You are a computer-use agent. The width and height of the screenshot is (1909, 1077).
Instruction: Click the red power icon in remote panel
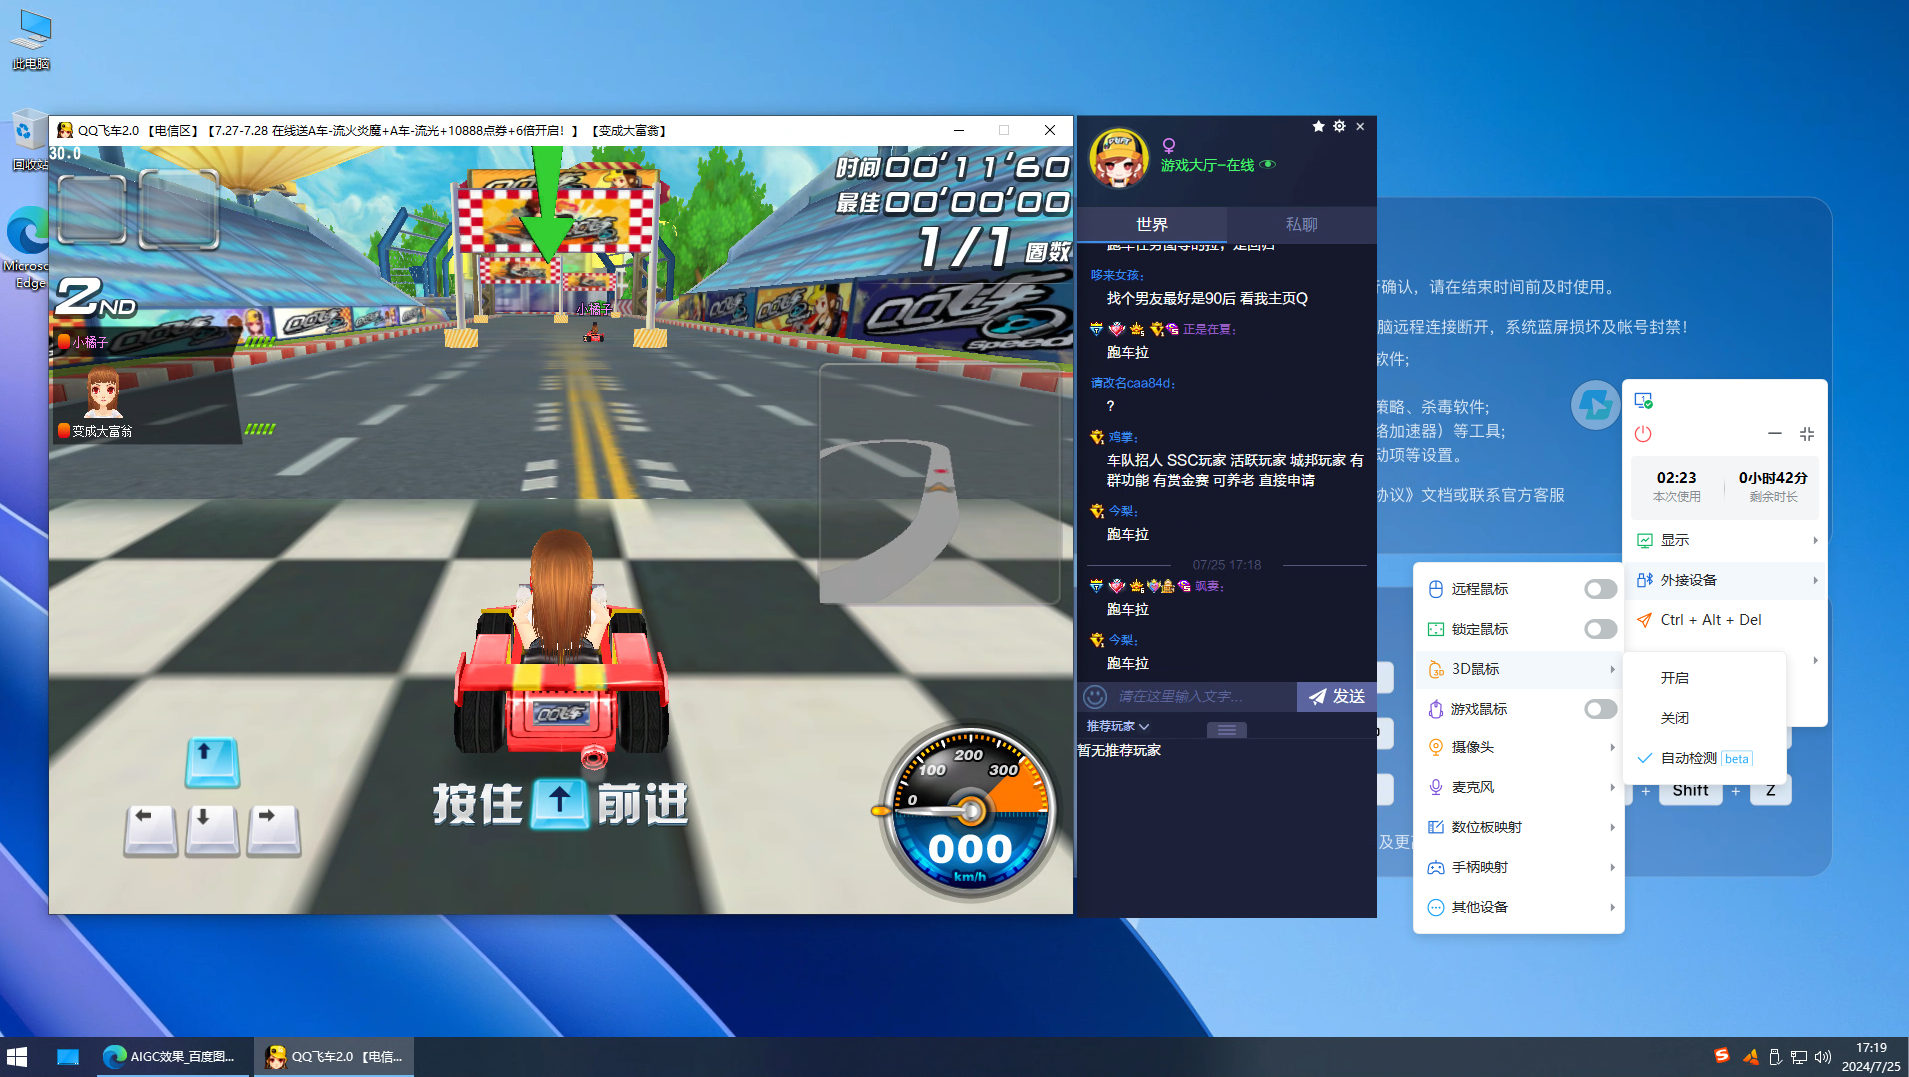click(1643, 434)
